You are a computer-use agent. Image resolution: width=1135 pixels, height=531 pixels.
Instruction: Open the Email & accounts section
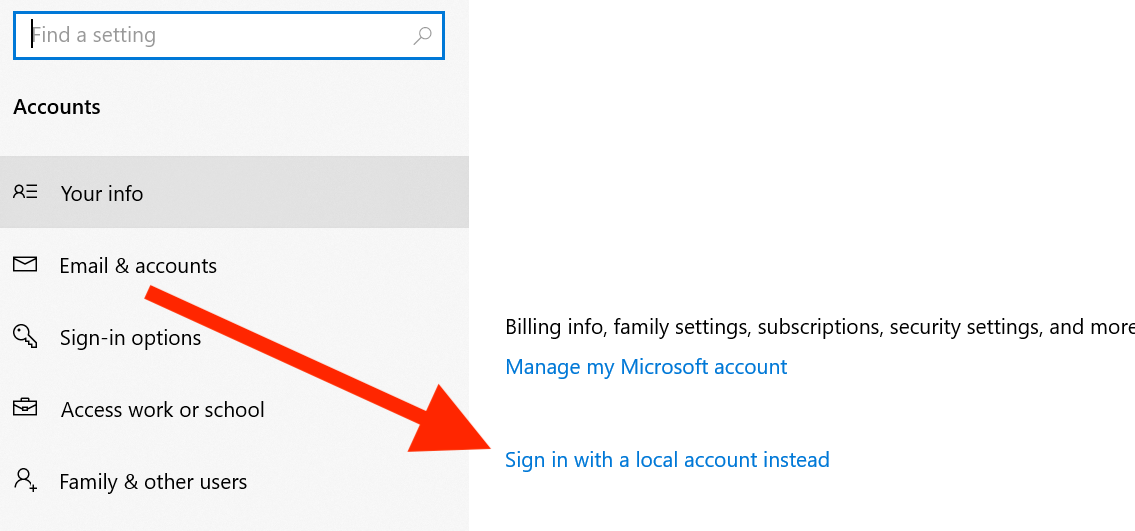138,266
